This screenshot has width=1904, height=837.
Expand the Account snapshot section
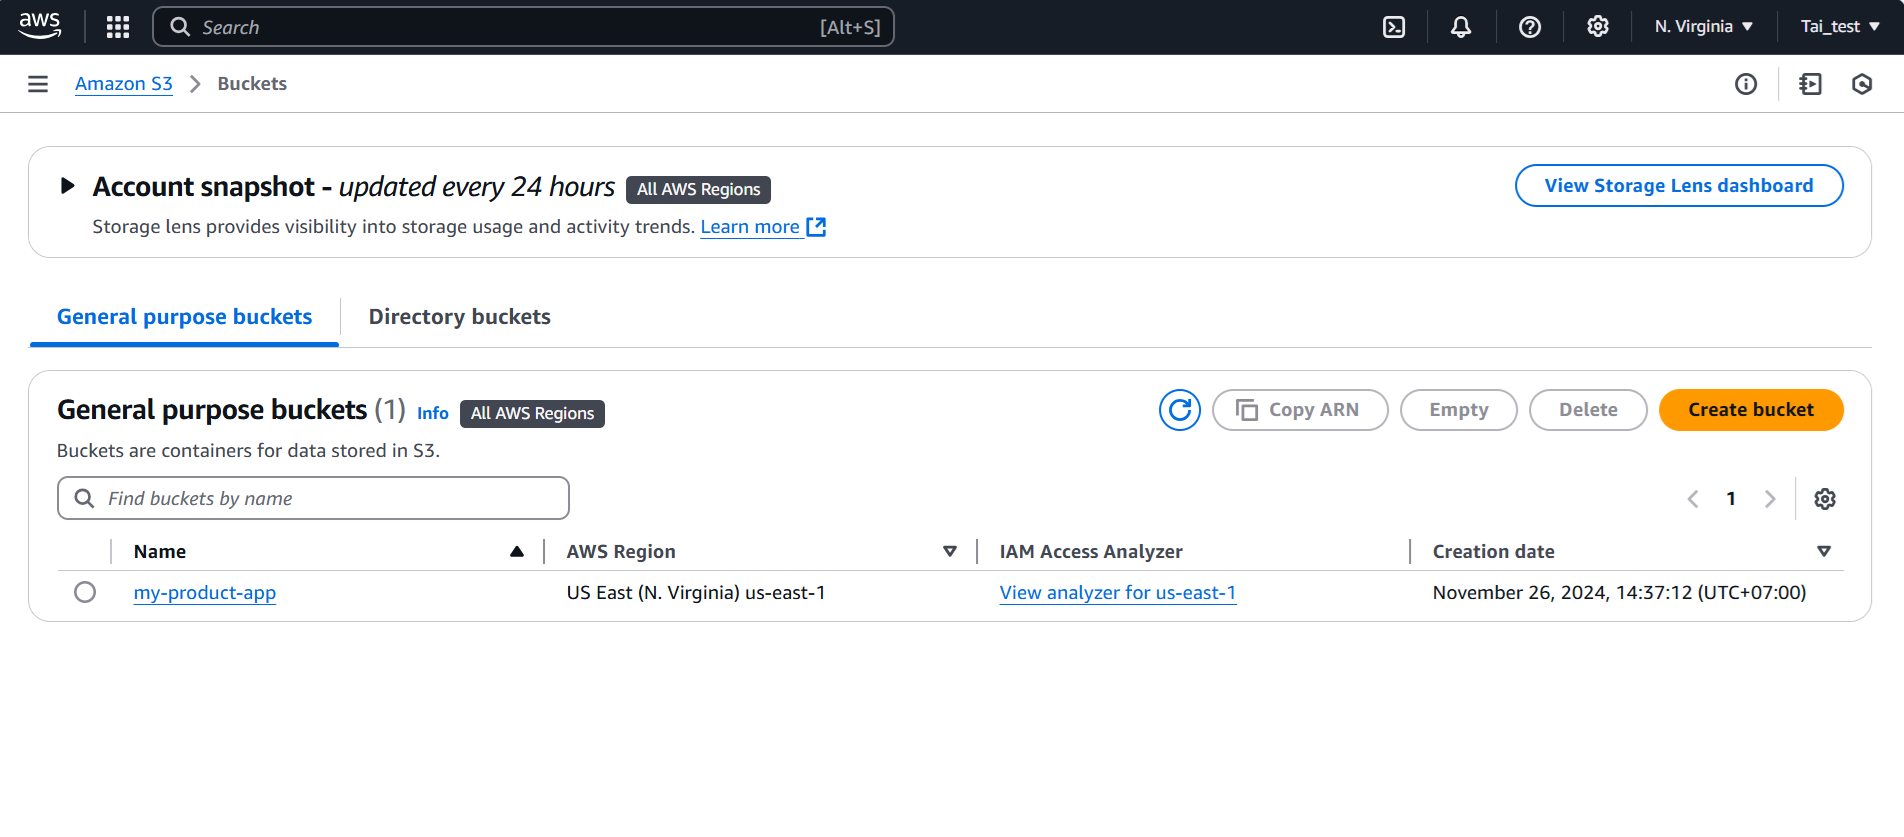[x=67, y=186]
